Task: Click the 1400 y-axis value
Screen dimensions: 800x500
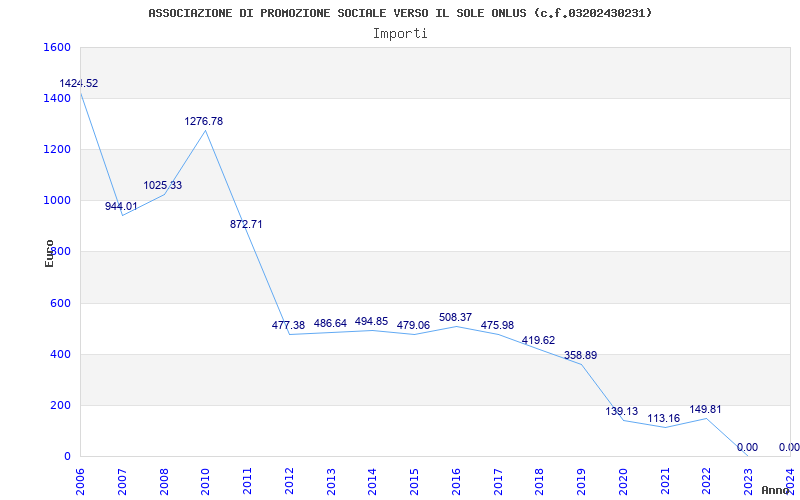Action: 58,98
